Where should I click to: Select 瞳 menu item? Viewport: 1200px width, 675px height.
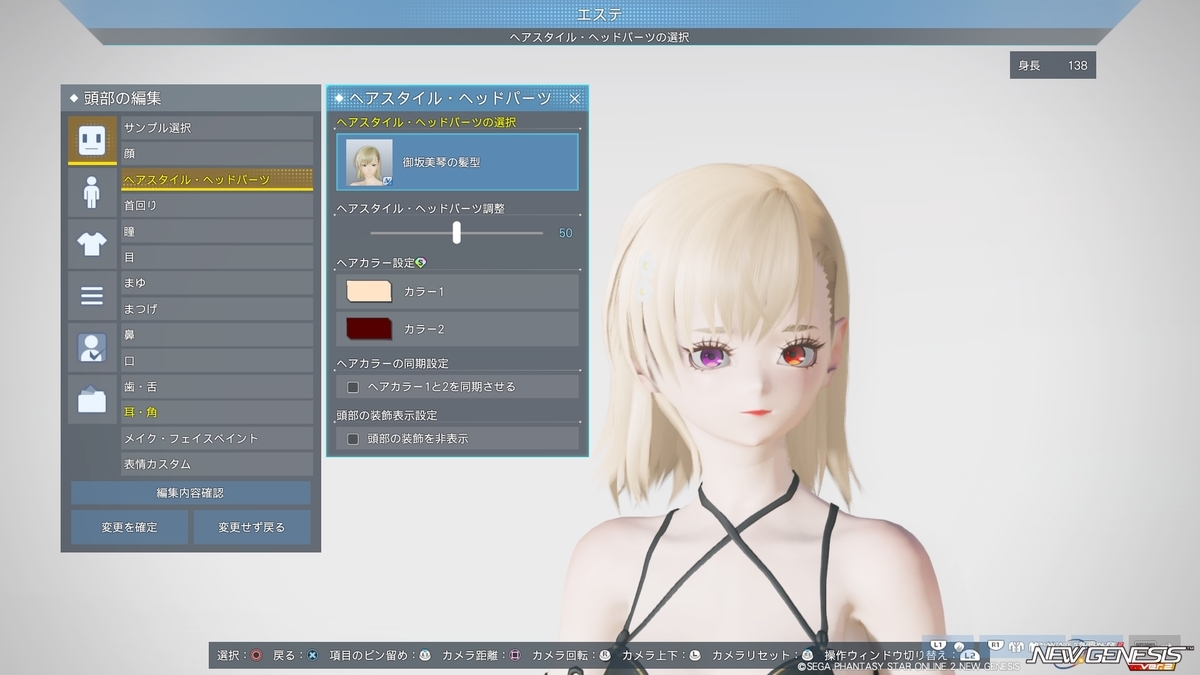(217, 231)
